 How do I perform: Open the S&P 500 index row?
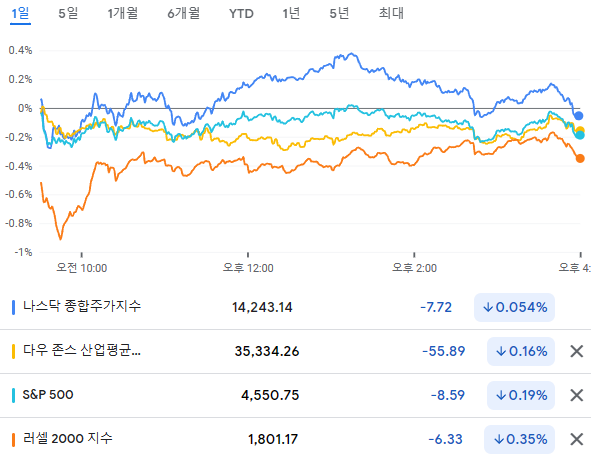[296, 395]
